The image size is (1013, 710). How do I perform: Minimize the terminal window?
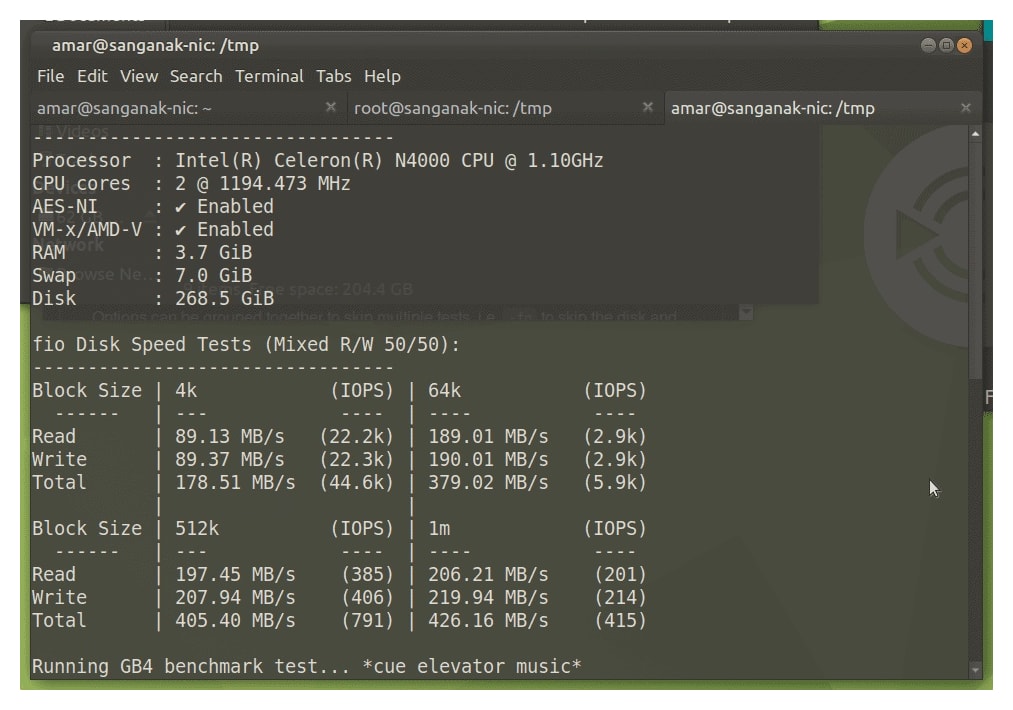coord(928,45)
